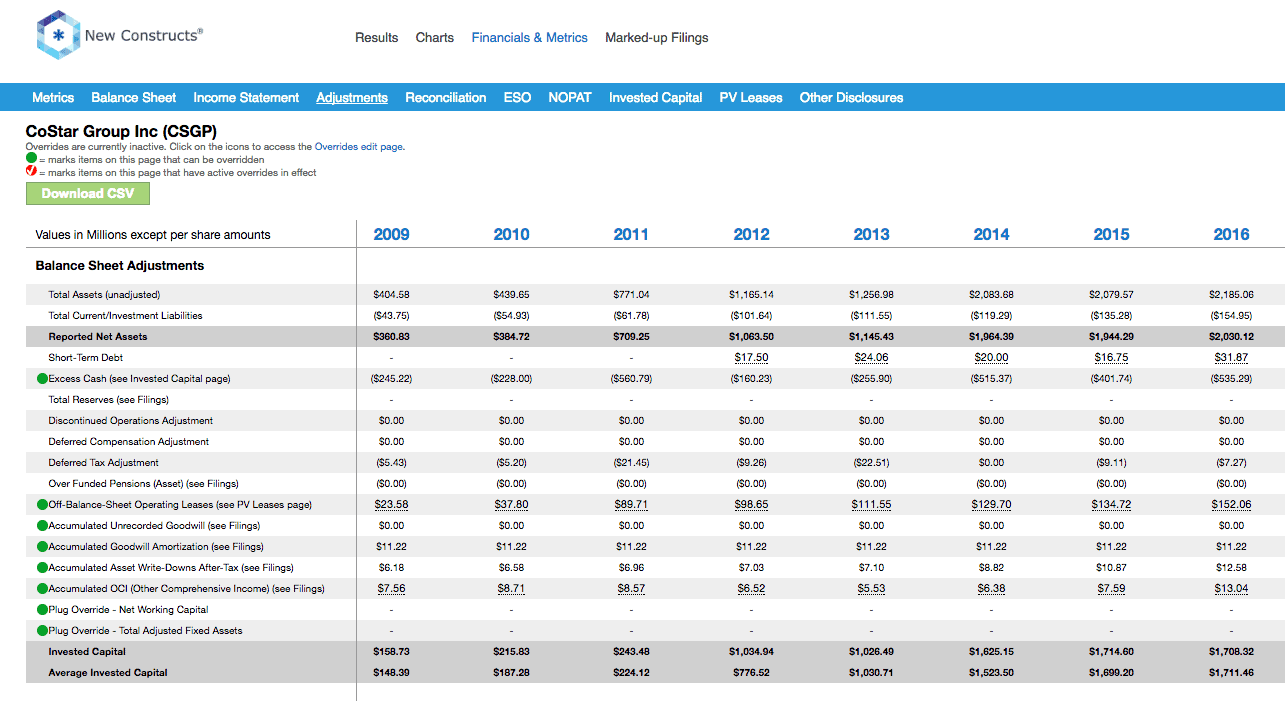This screenshot has width=1285, height=701.
Task: Switch to the Invested Capital tab
Action: tap(656, 98)
